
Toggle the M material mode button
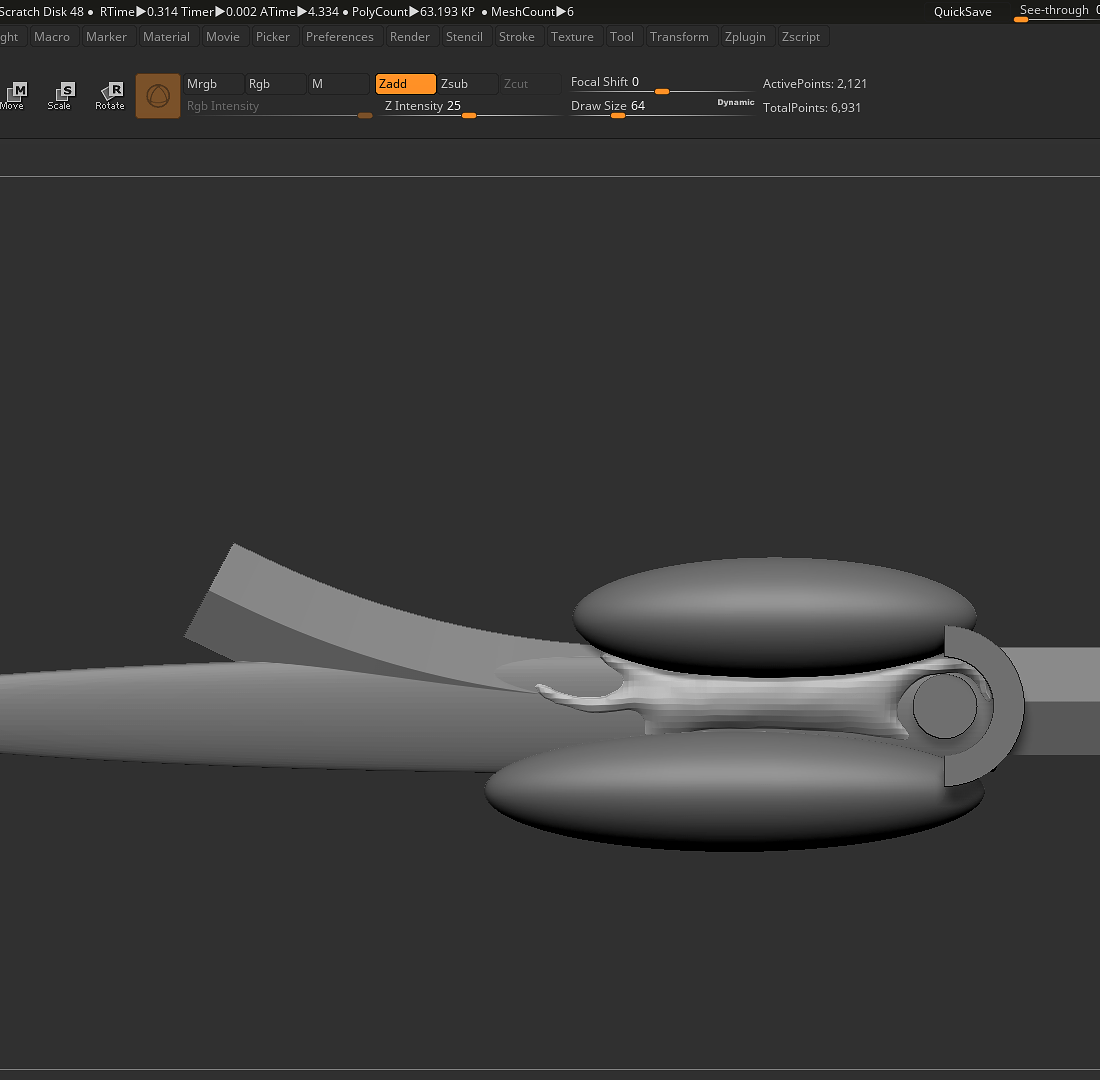[338, 84]
